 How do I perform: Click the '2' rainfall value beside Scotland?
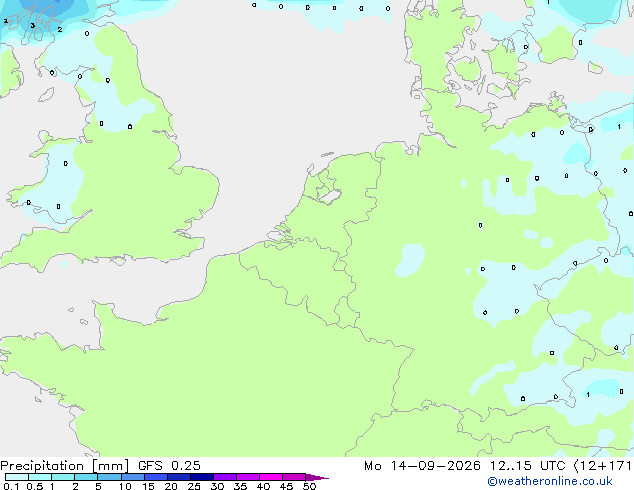pos(60,30)
